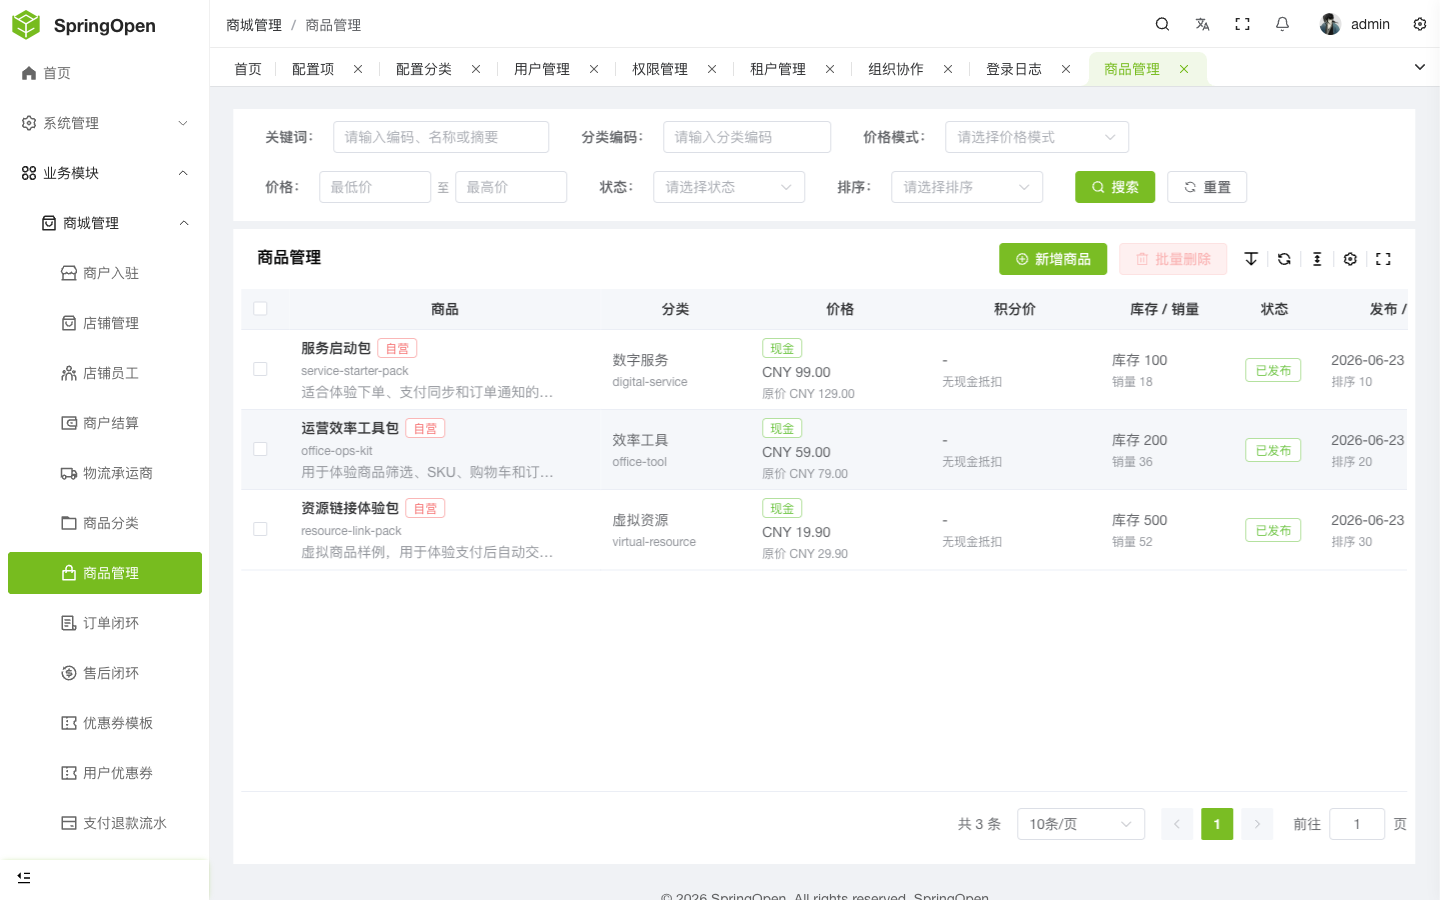Click 商城管理 in the breadcrumb
Viewport: 1440px width, 900px height.
click(254, 25)
